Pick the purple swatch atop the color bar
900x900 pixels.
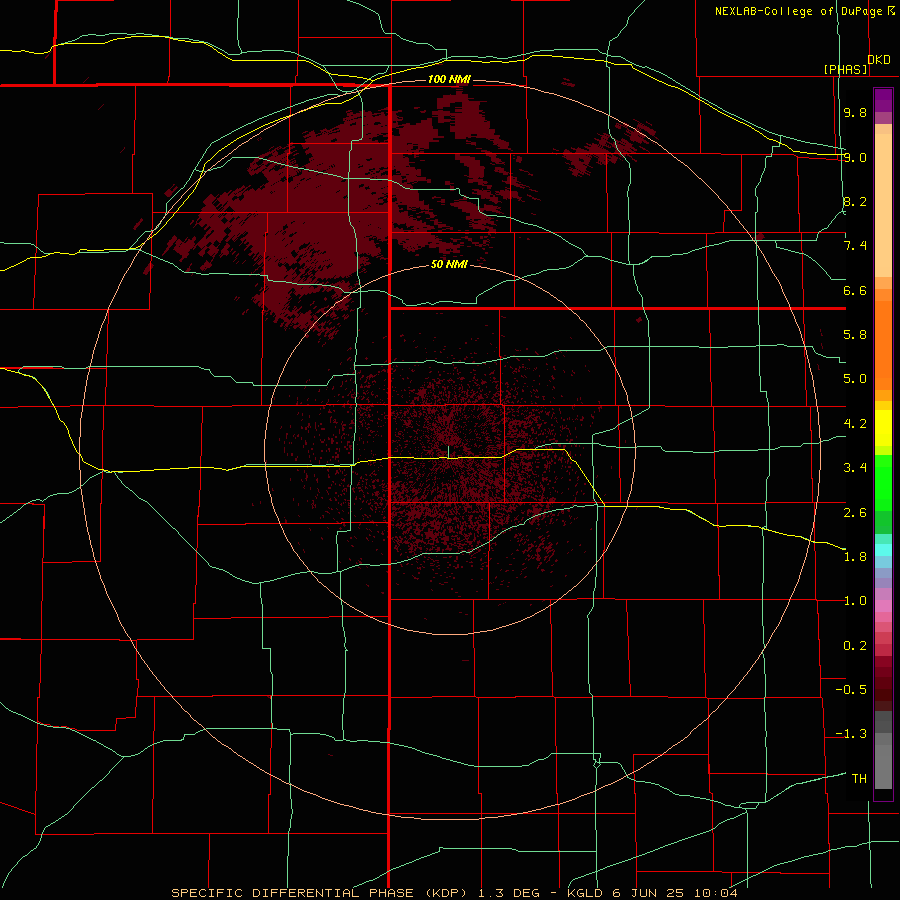coord(883,100)
